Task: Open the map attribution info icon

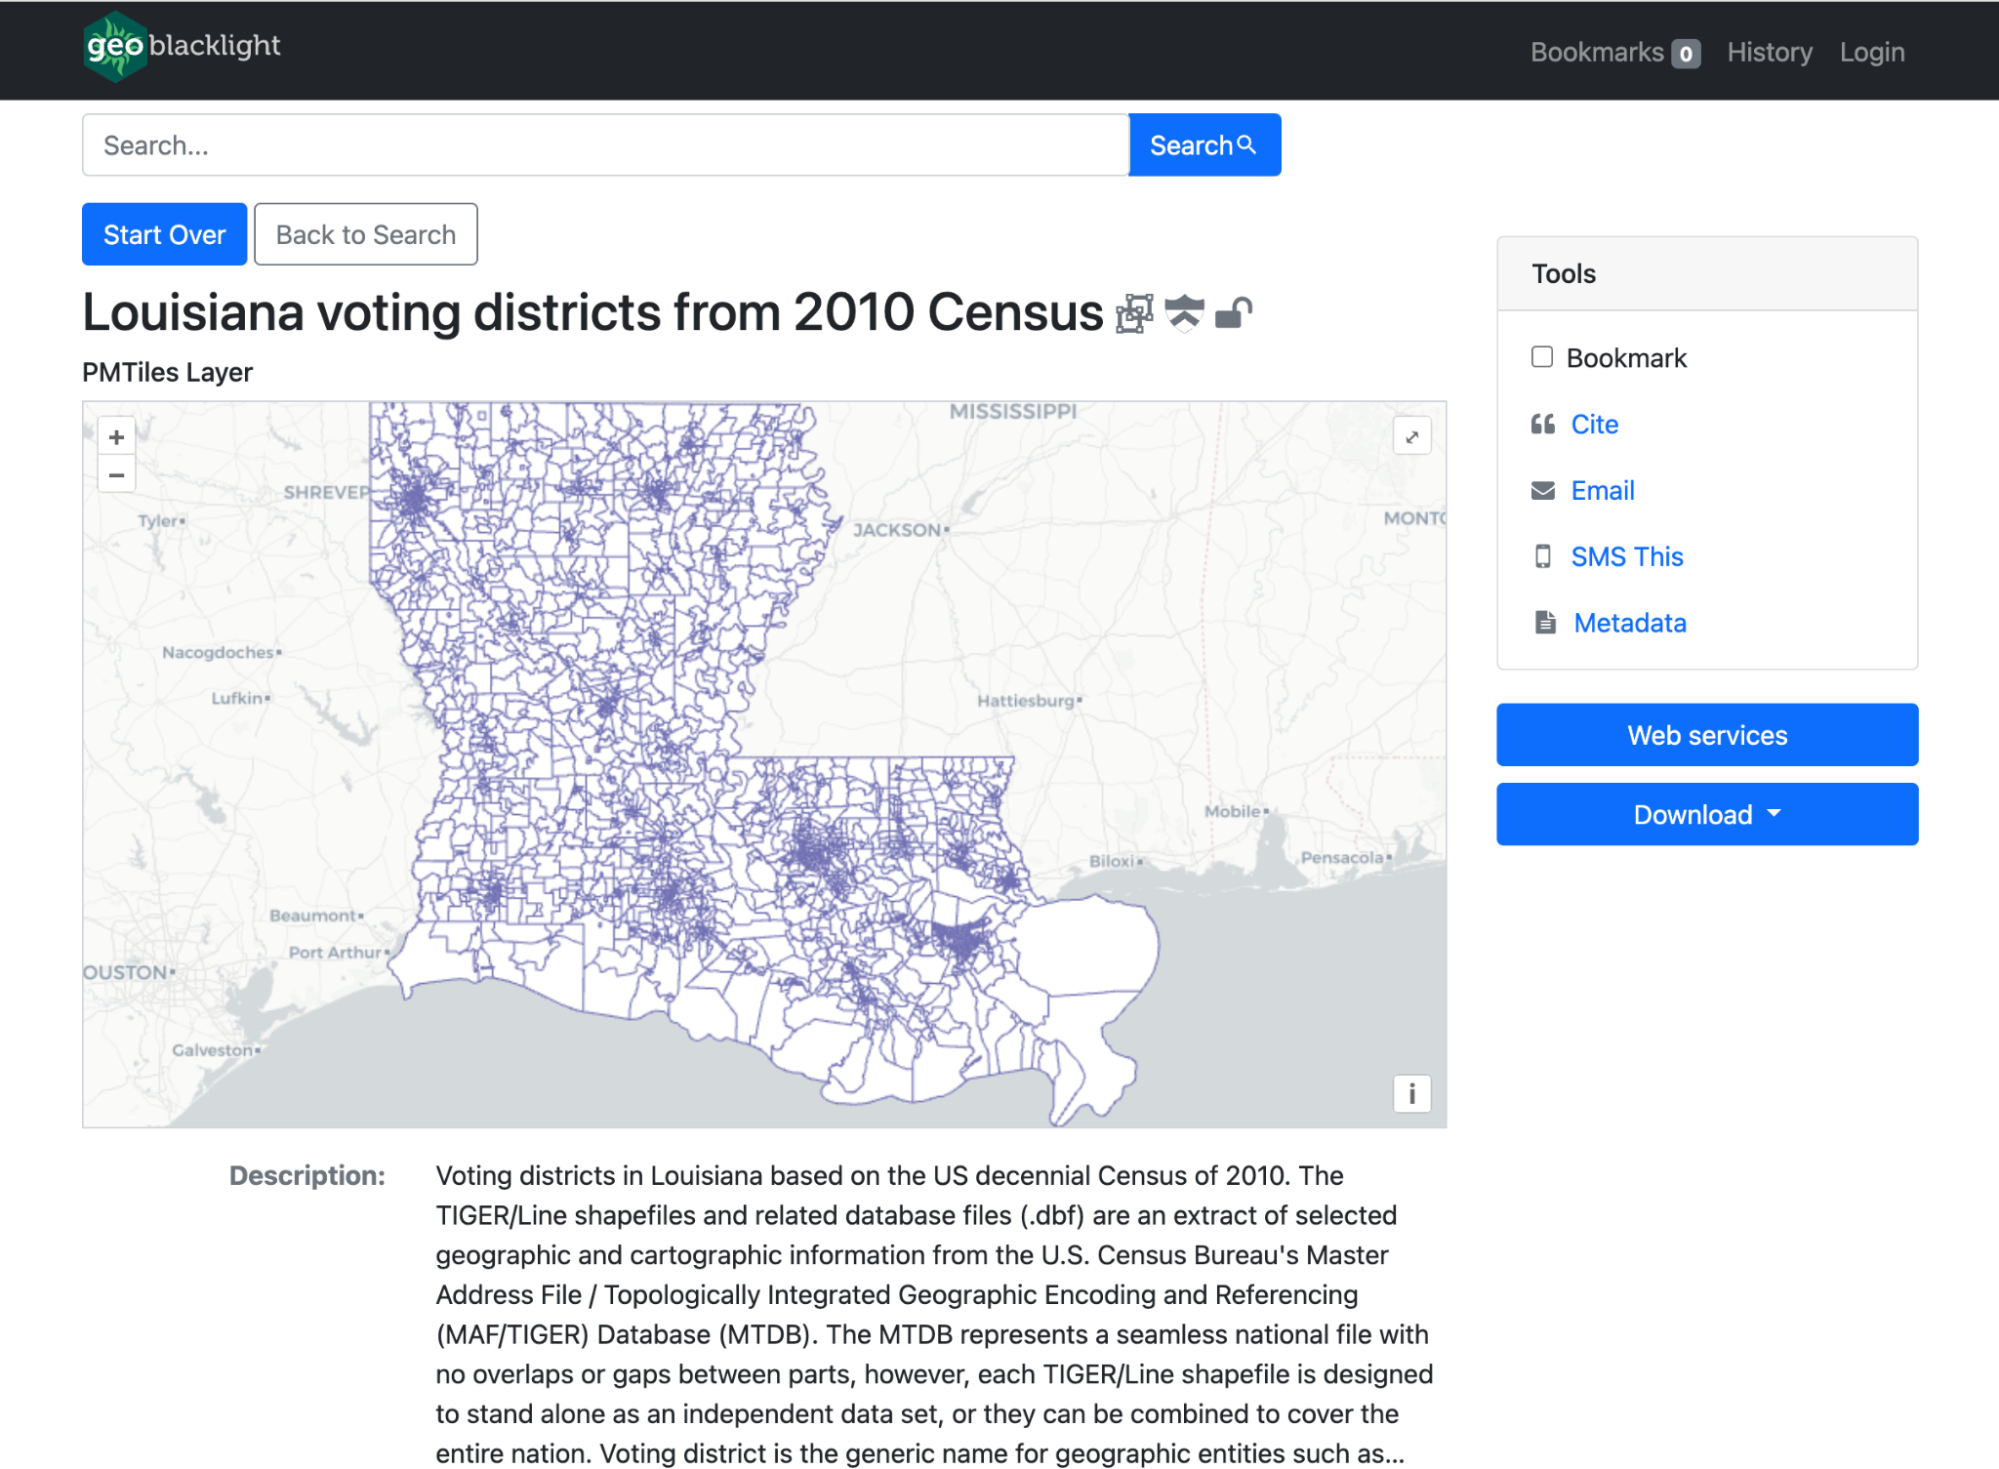Action: 1411,1093
